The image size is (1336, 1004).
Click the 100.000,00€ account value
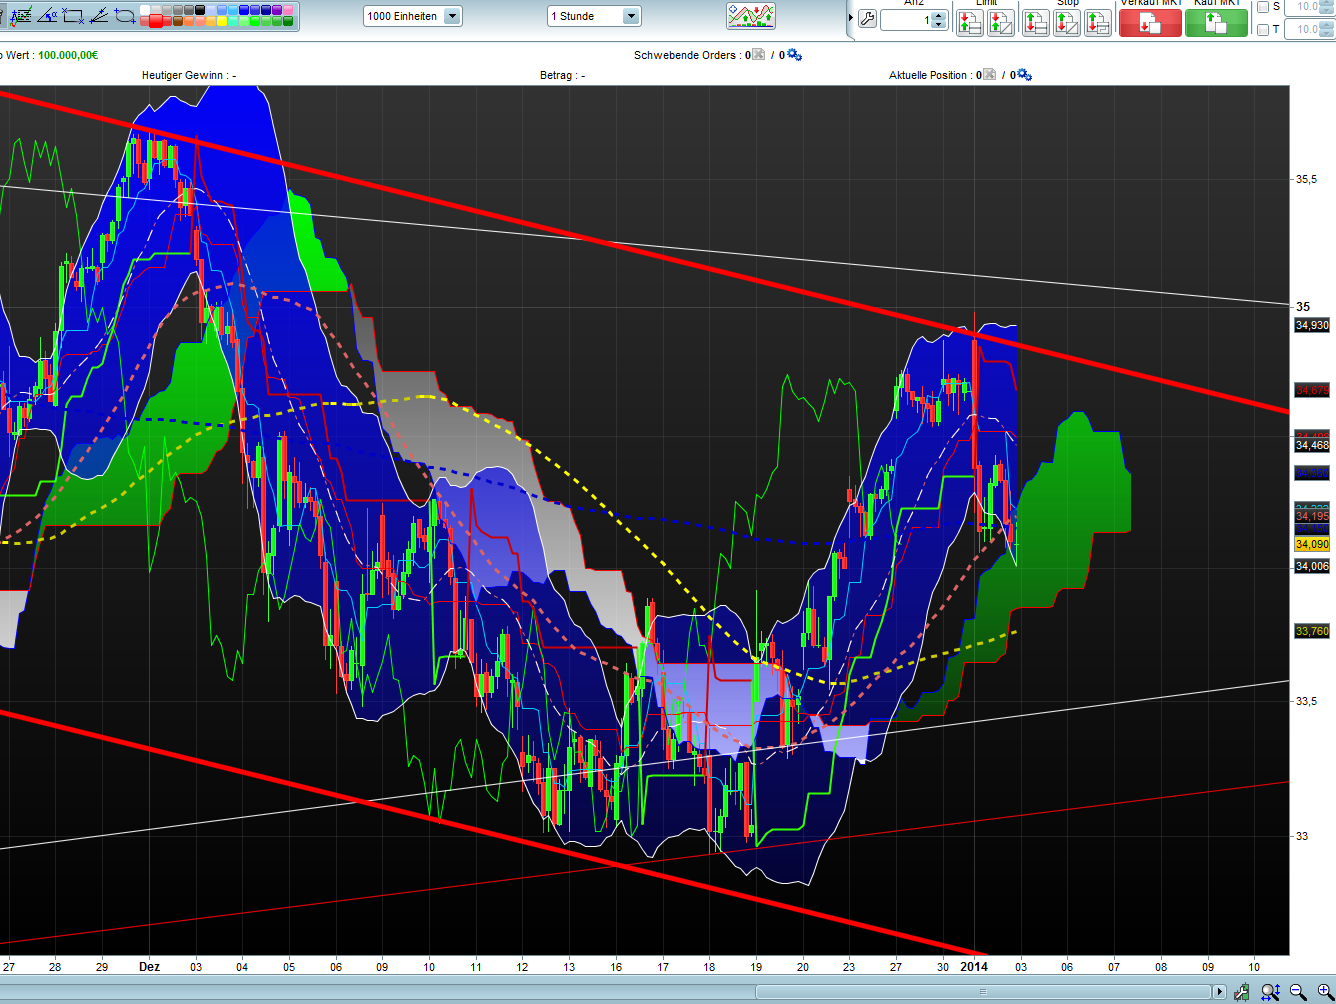pyautogui.click(x=68, y=55)
